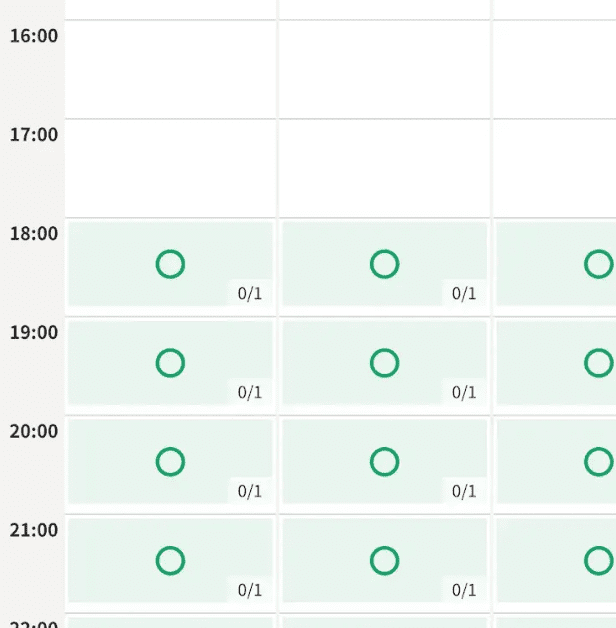This screenshot has height=628, width=616.
Task: Select the 18:00 available circle in first column
Action: 170,264
